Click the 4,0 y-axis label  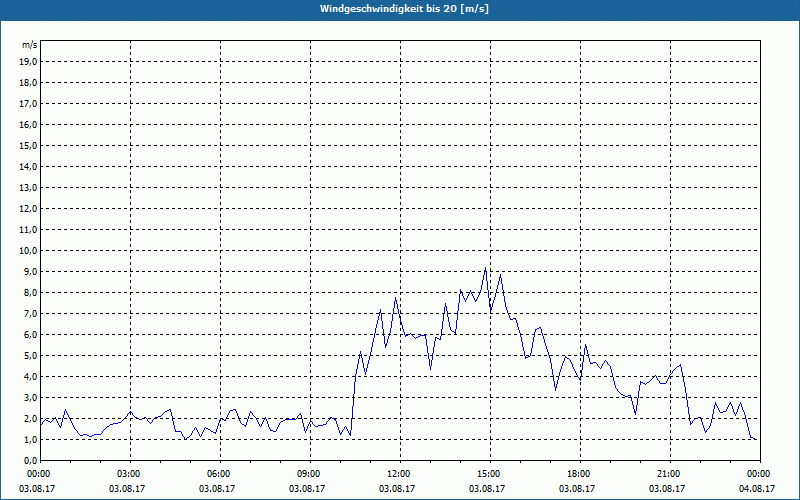[31, 377]
